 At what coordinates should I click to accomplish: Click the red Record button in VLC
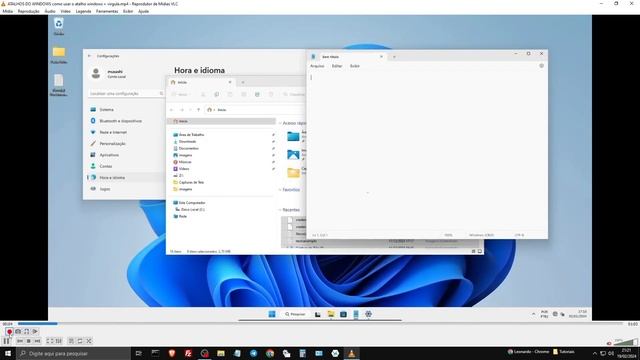coord(9,331)
